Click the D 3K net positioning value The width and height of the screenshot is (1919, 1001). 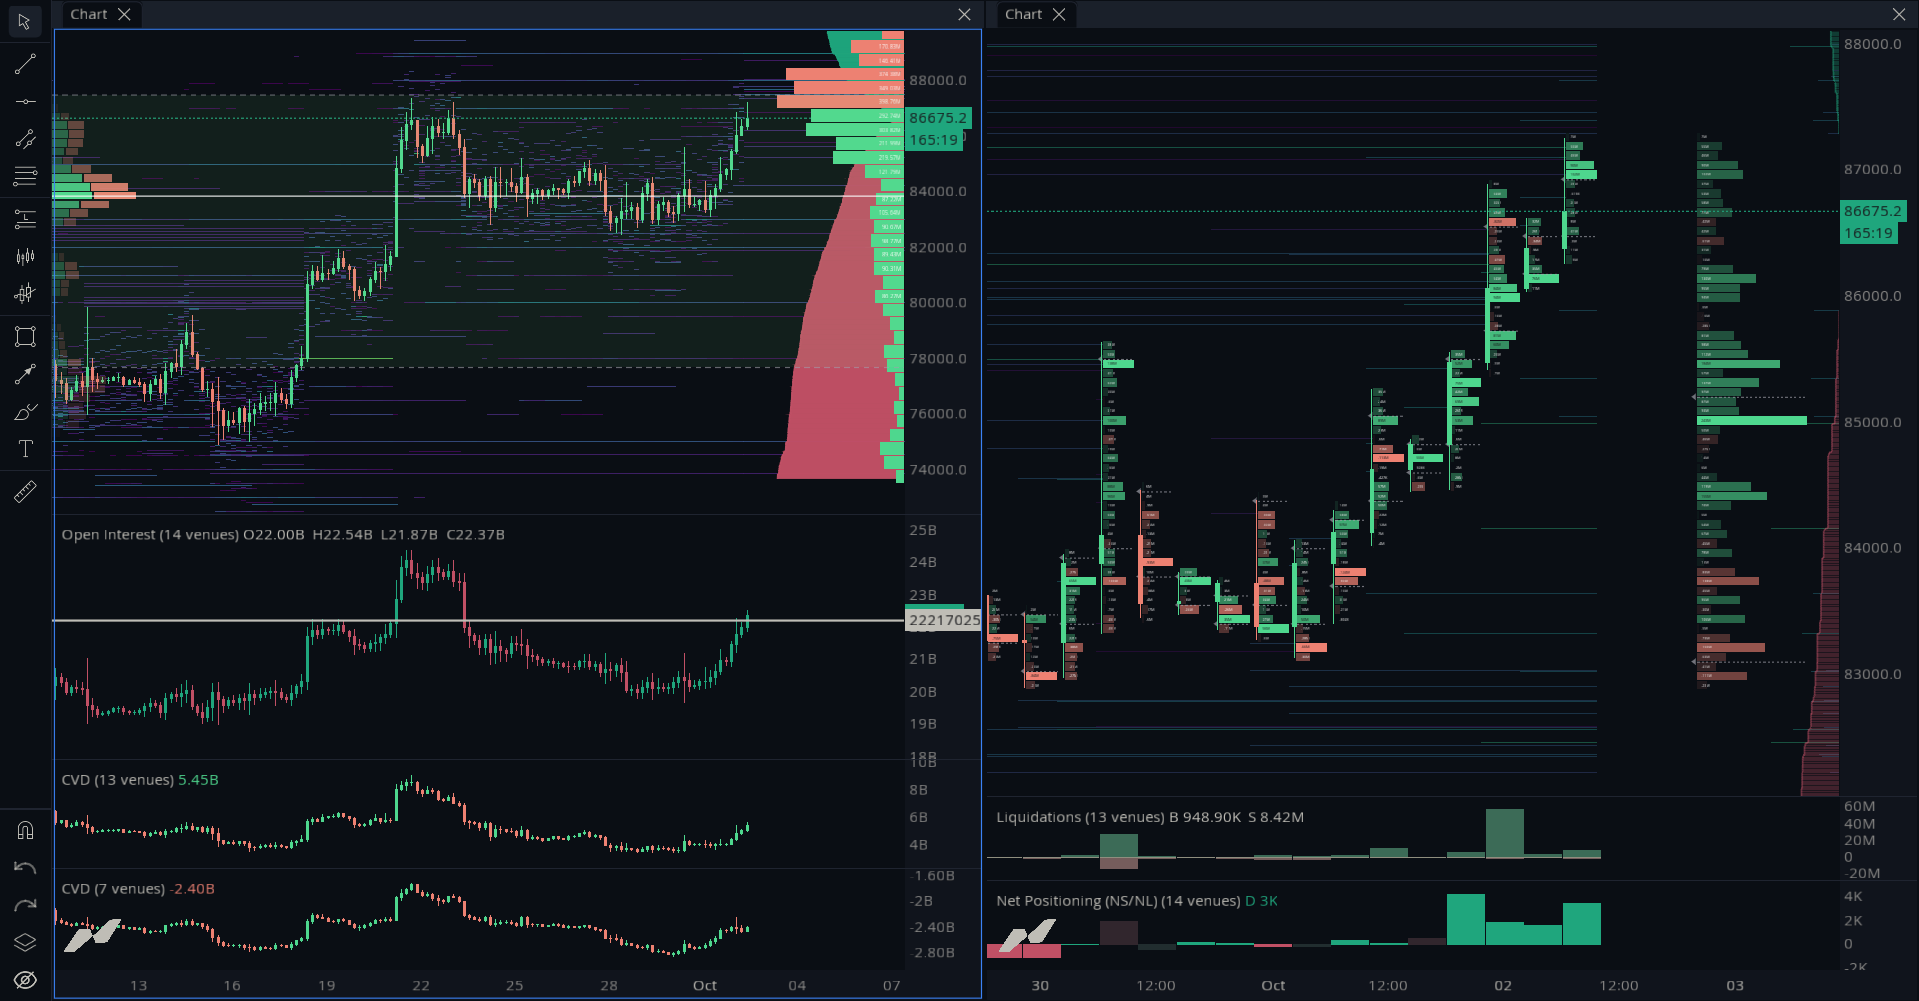coord(1261,901)
